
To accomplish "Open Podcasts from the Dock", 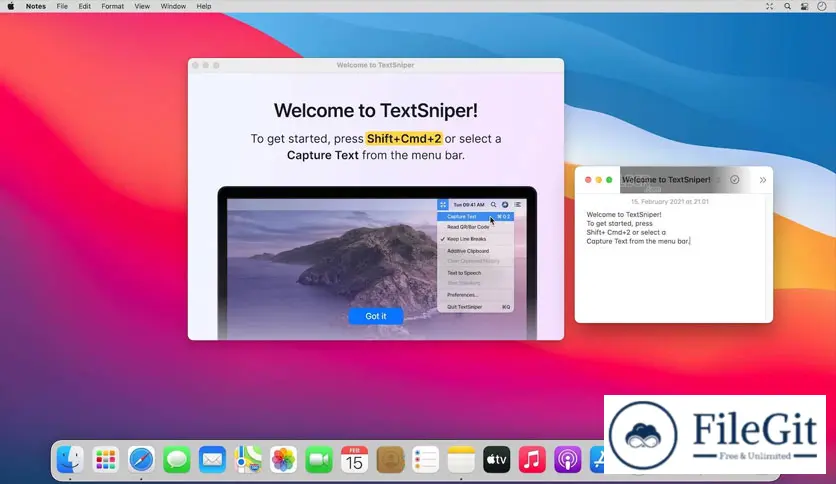I will tap(568, 459).
